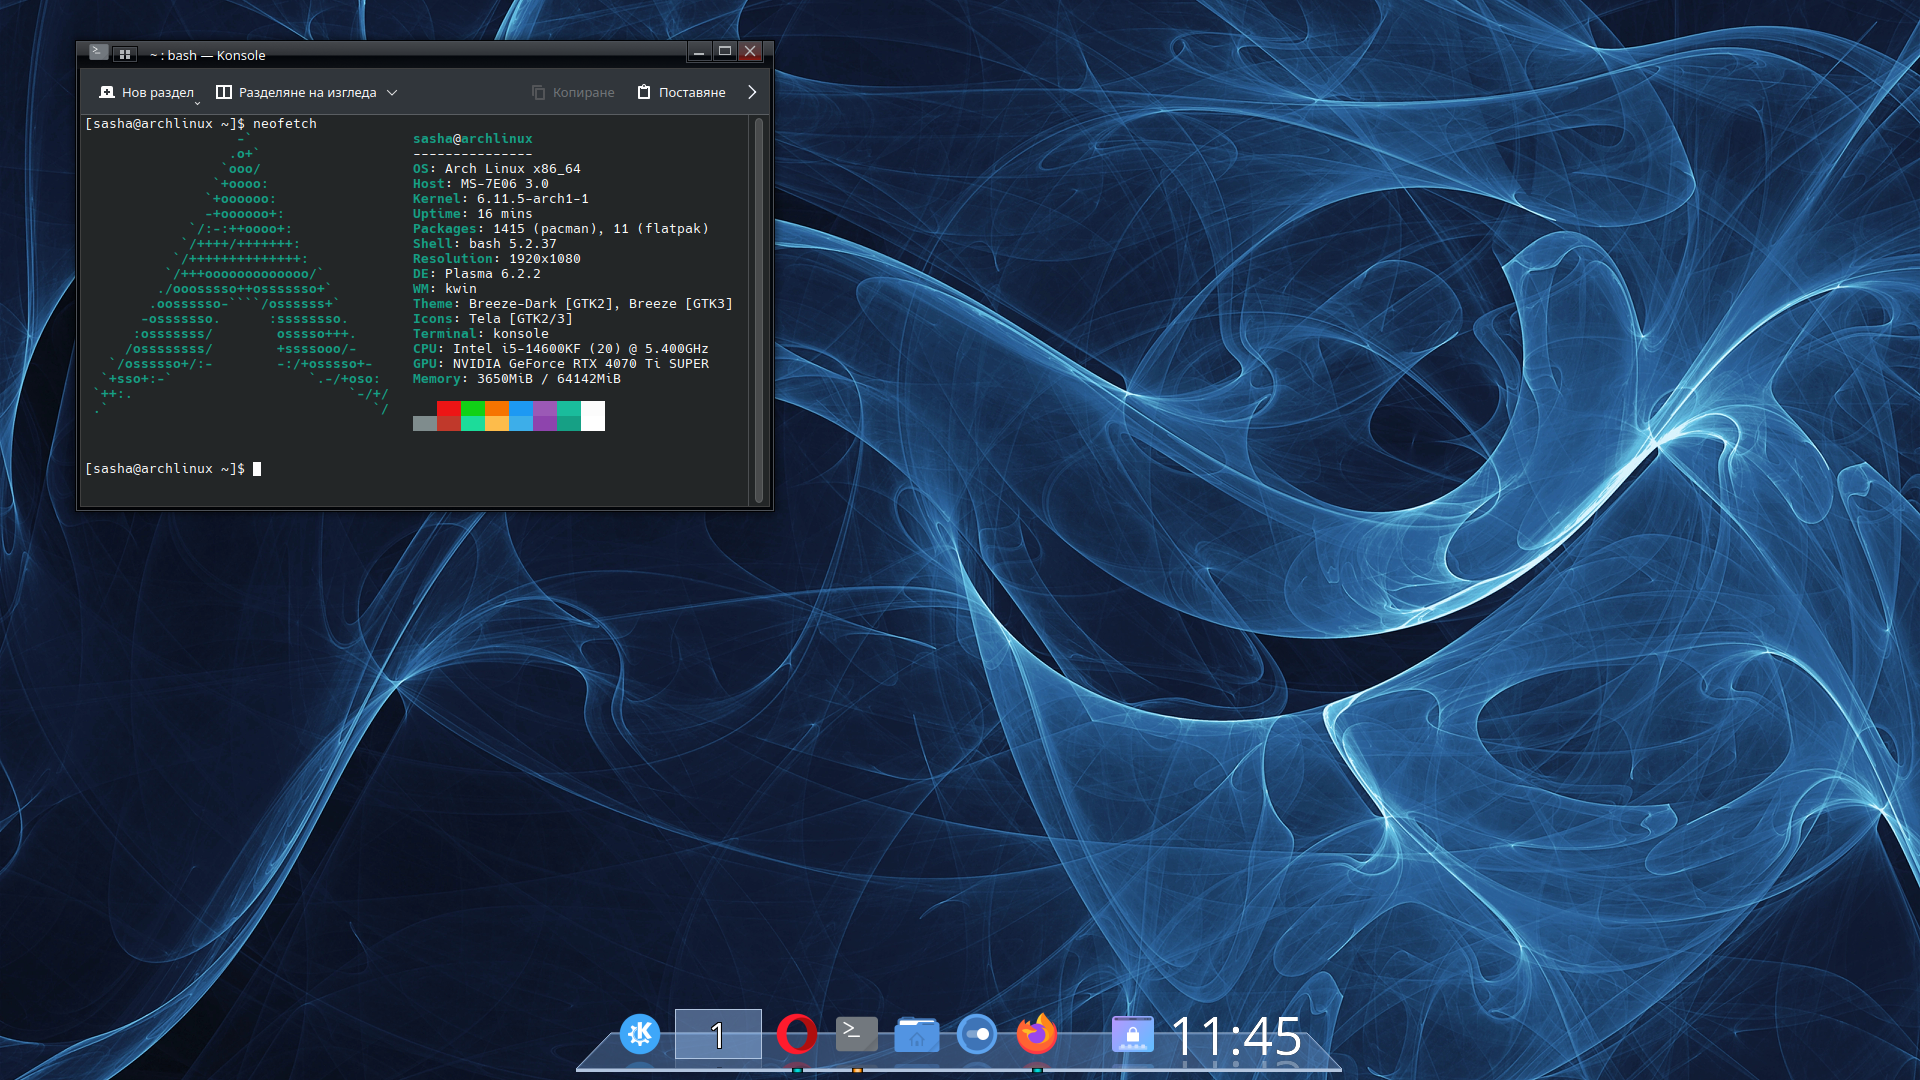Close the Konsole window
1920x1080 pixels.
(750, 52)
